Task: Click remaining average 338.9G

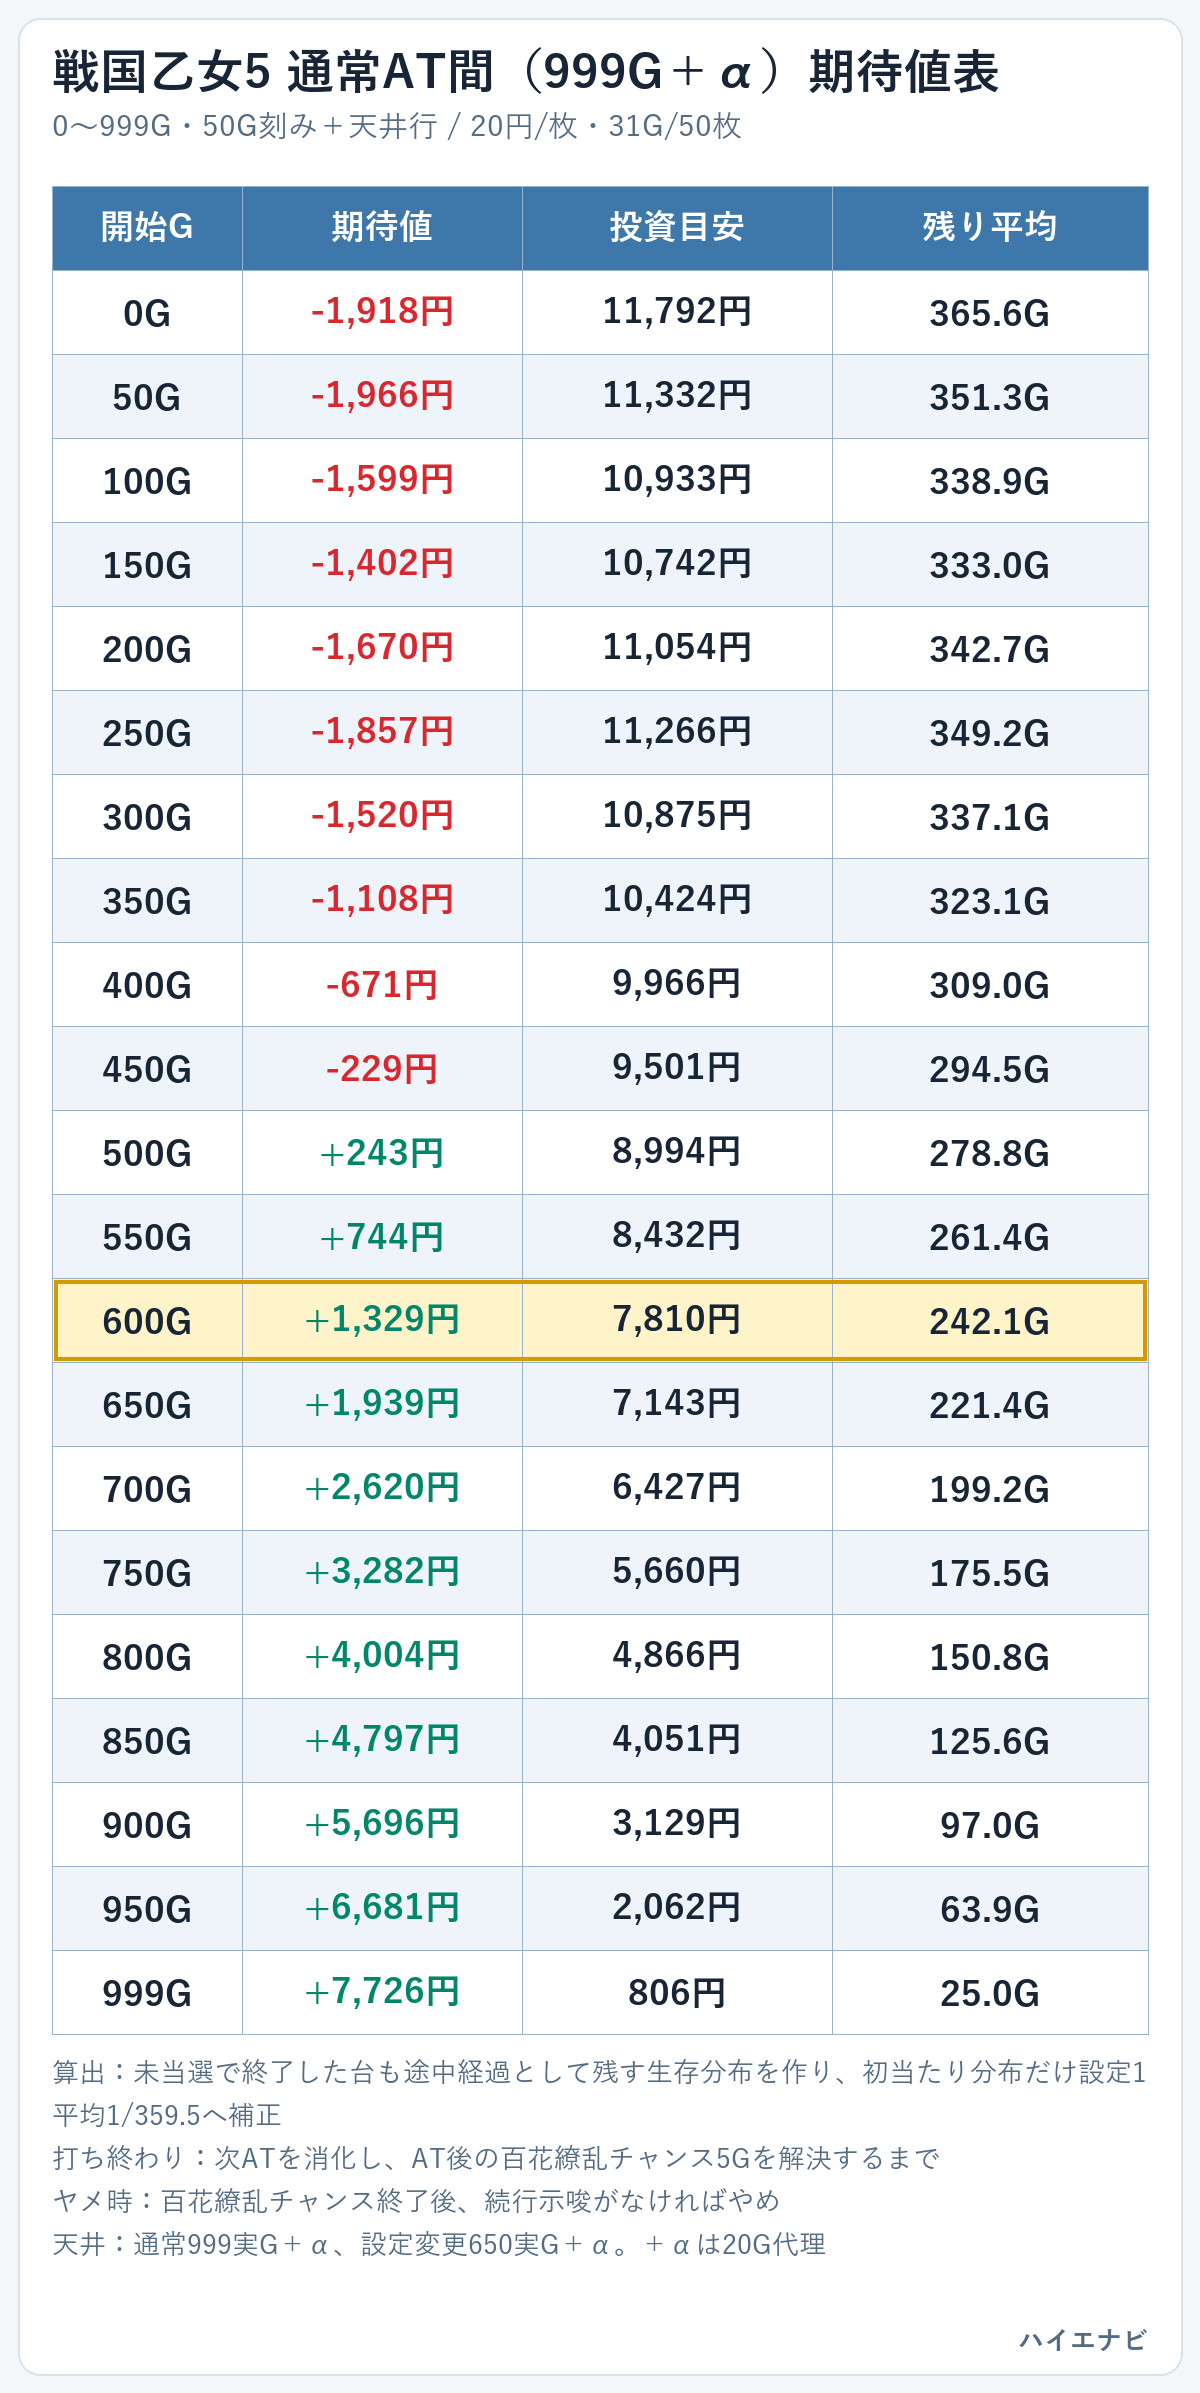Action: [x=990, y=481]
